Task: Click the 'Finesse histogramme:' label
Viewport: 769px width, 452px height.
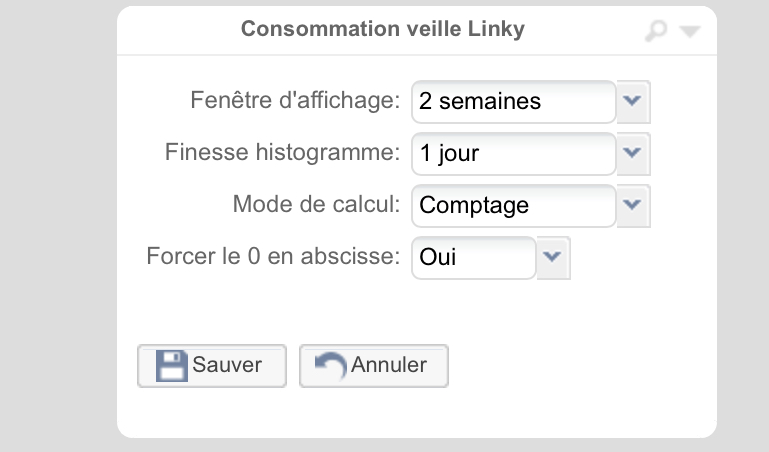Action: pyautogui.click(x=282, y=152)
